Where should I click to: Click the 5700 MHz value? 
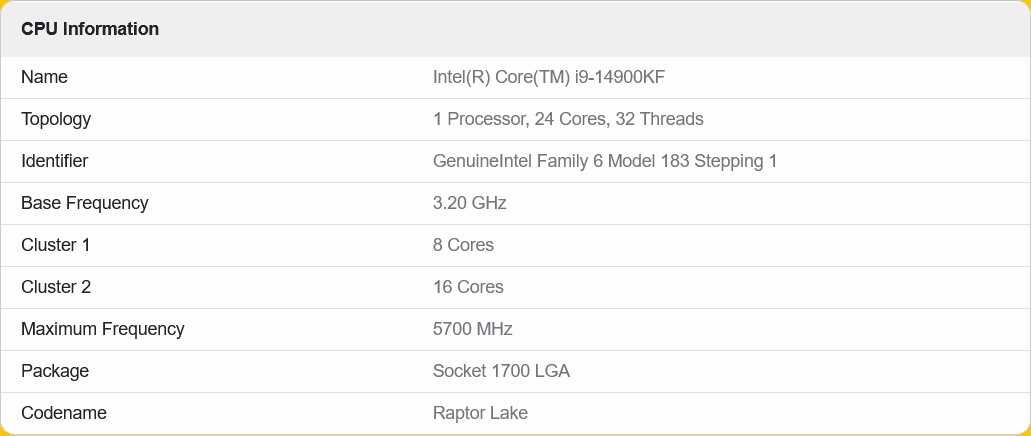coord(473,329)
